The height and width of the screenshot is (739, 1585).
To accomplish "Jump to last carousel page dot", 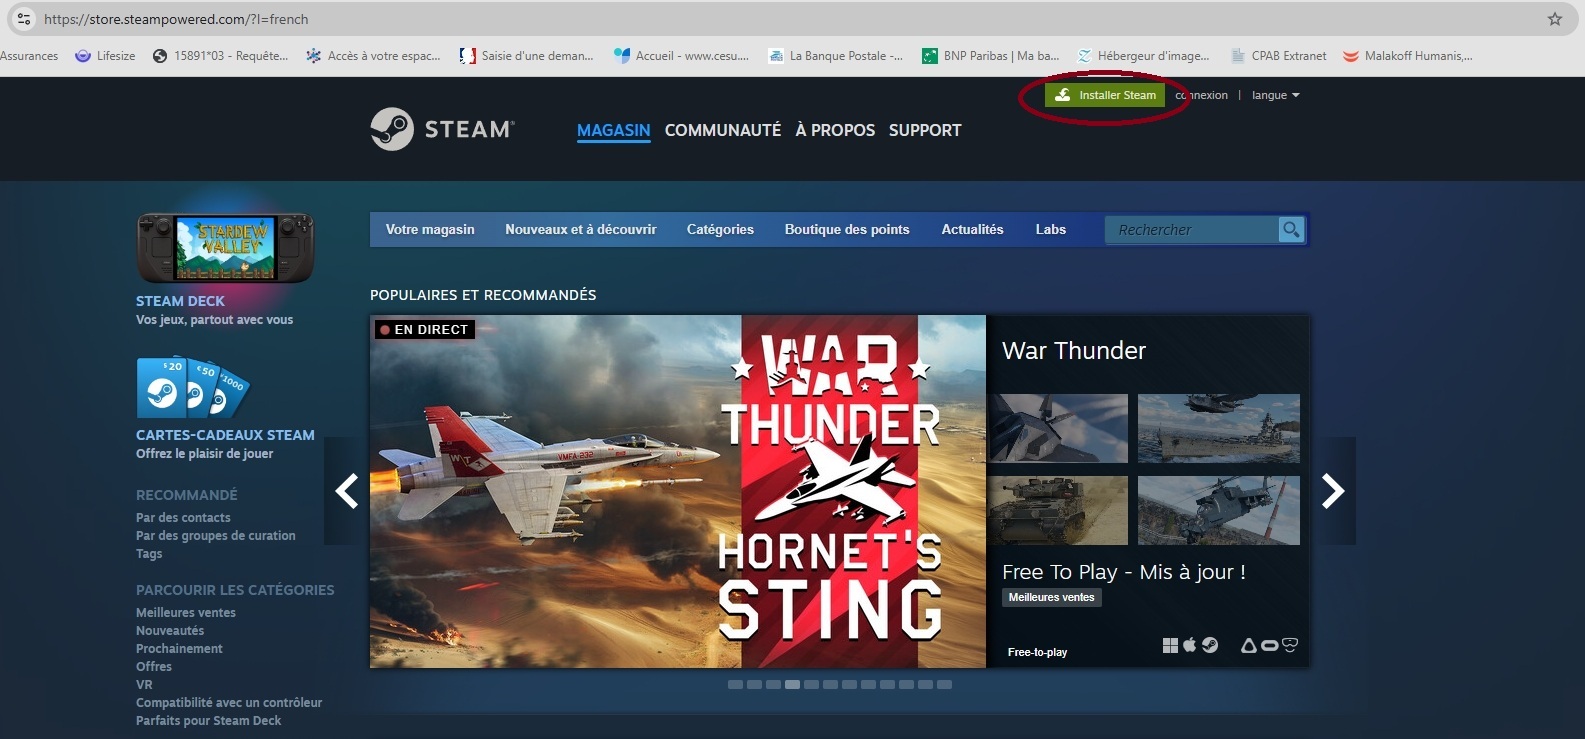I will coord(944,685).
